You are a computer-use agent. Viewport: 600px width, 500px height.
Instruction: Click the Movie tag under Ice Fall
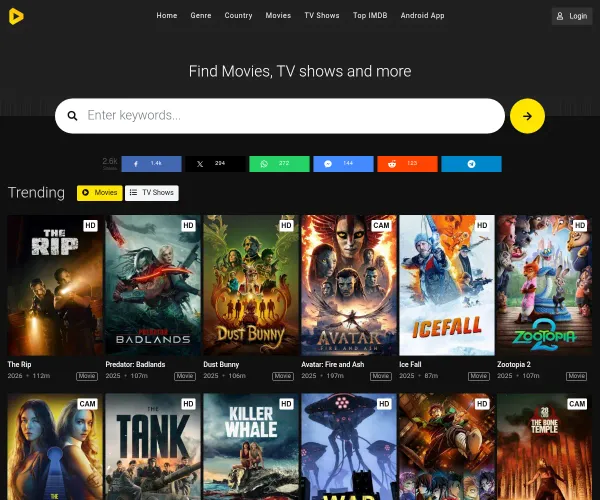tap(479, 376)
